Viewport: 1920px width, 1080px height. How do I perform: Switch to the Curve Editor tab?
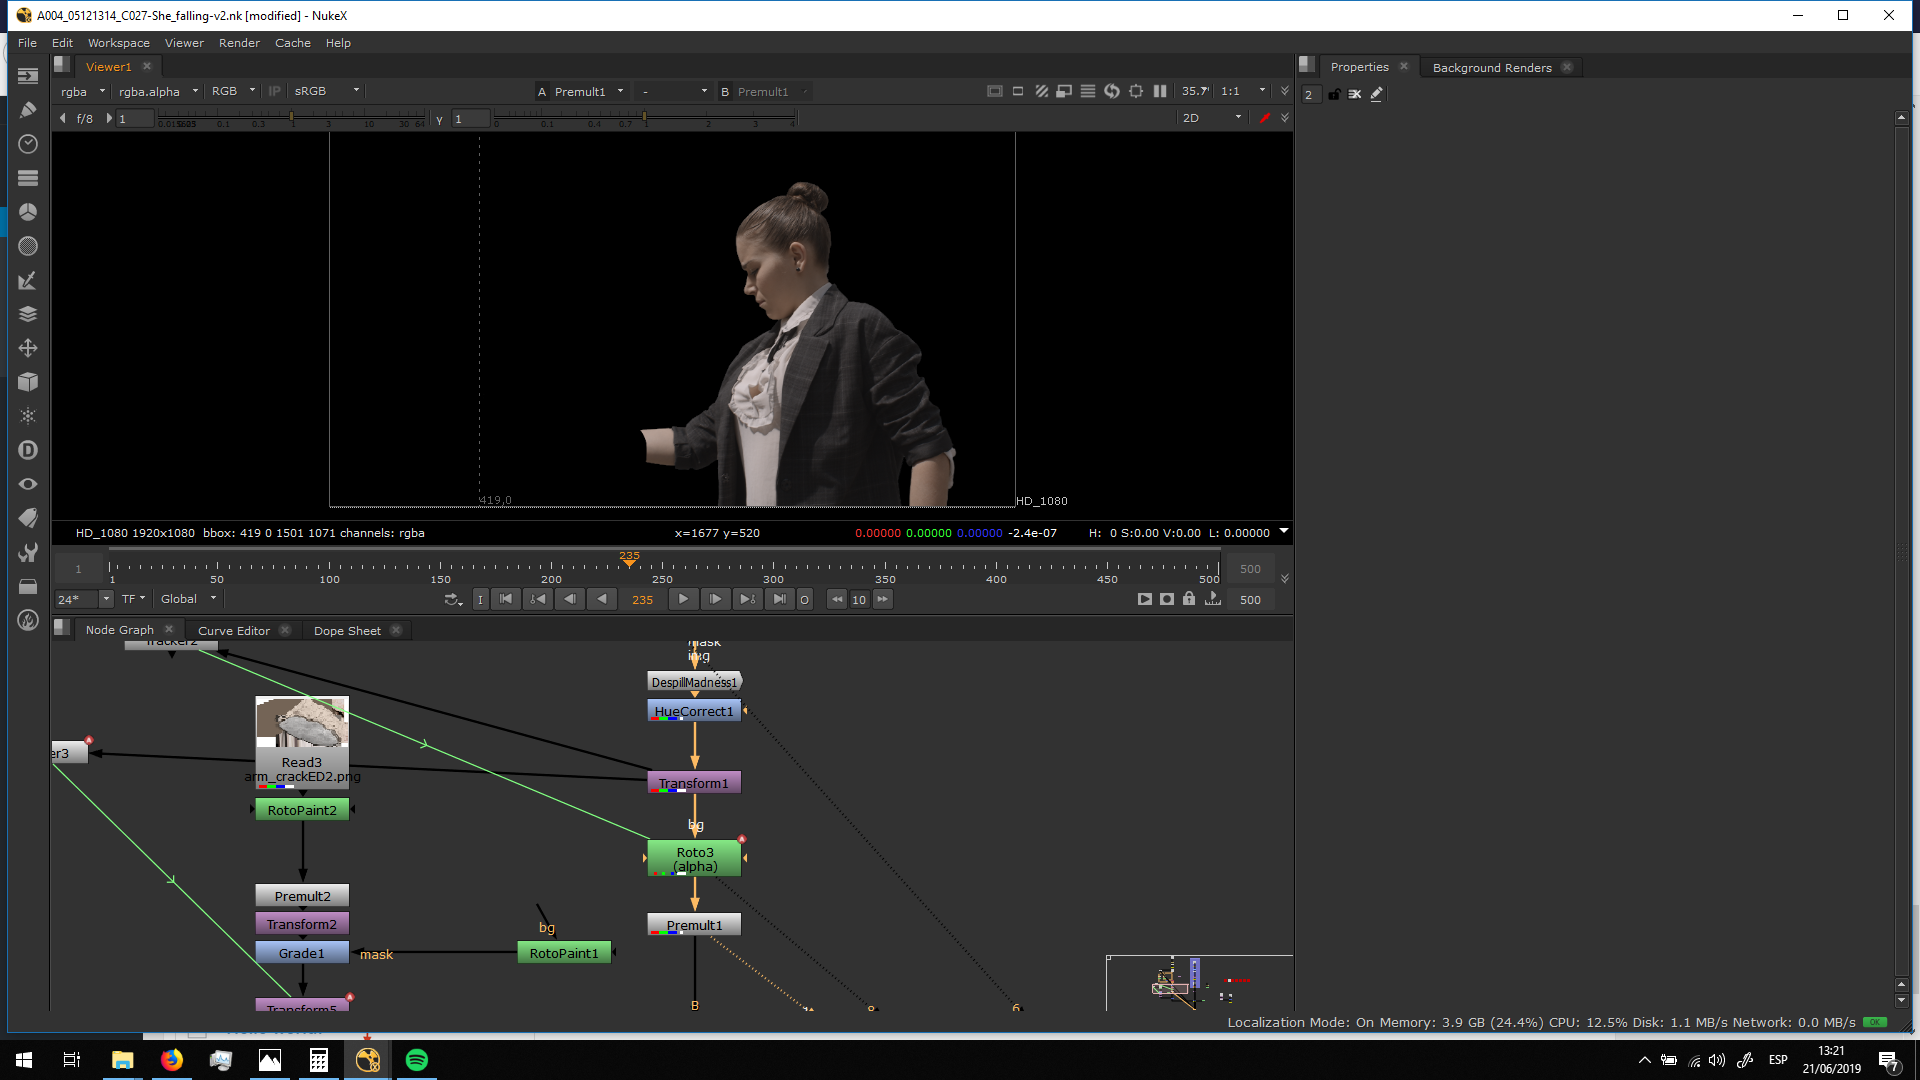click(x=233, y=631)
